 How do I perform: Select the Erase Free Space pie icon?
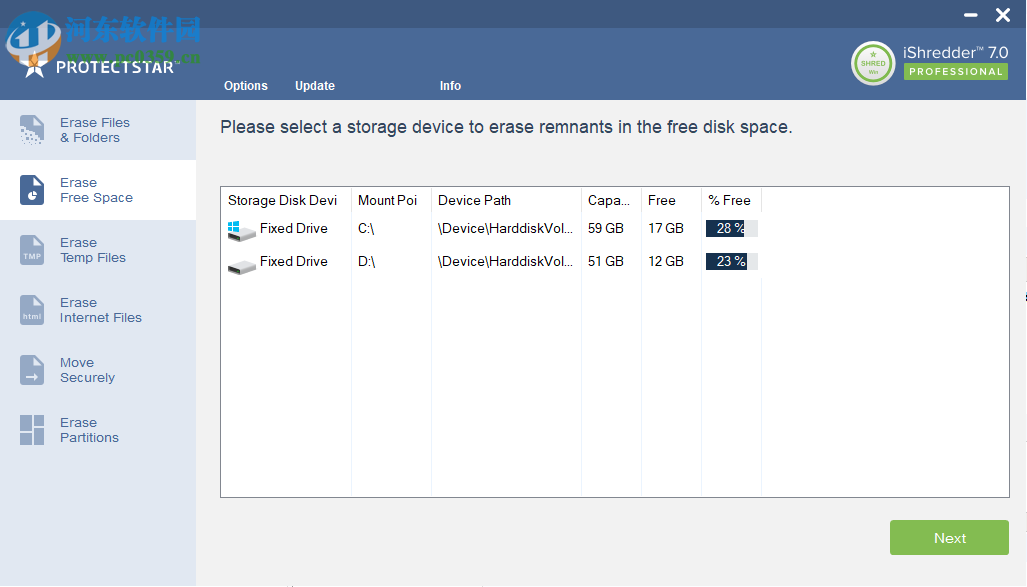pyautogui.click(x=32, y=190)
